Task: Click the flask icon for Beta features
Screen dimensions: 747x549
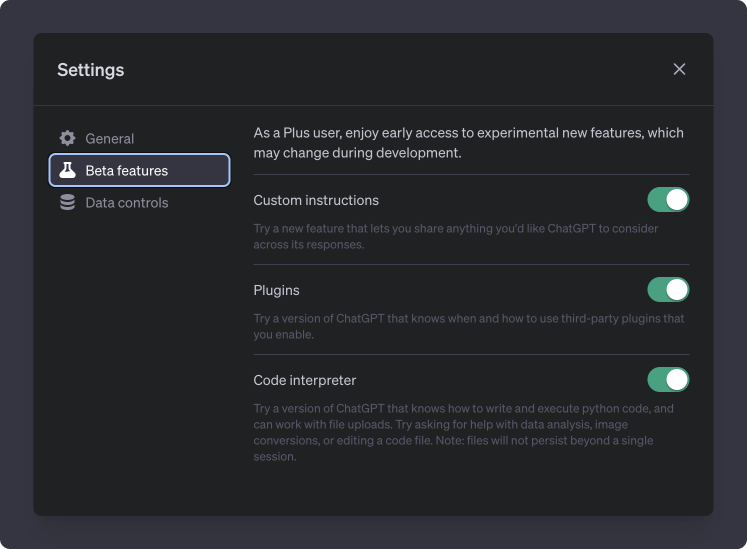Action: tap(67, 170)
